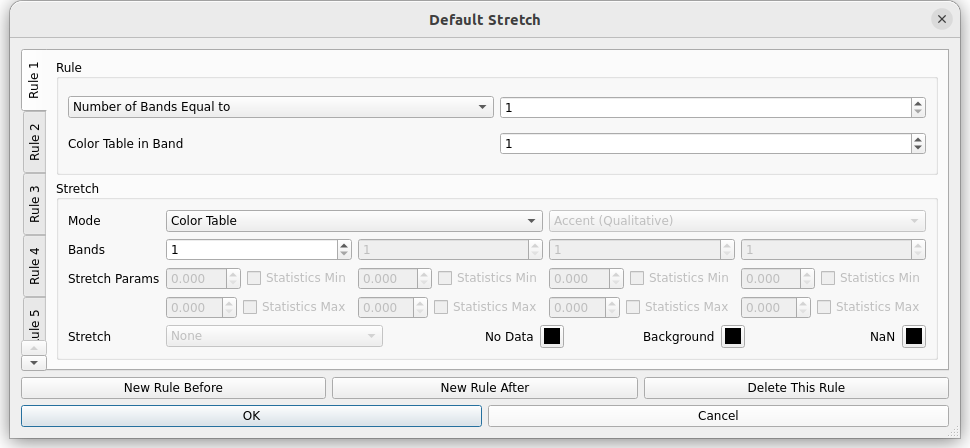Image resolution: width=970 pixels, height=448 pixels.
Task: Decrement the first Bands spinbox
Action: 345,254
